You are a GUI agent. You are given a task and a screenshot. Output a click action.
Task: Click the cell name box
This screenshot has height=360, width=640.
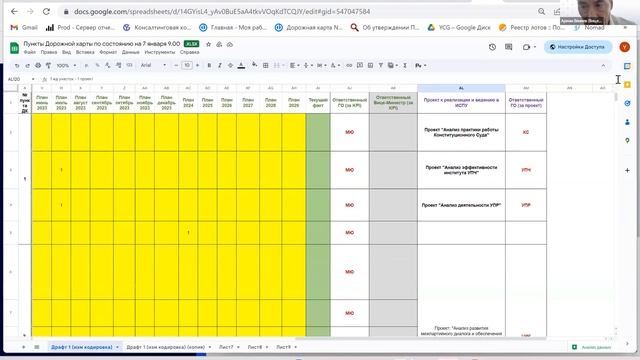pyautogui.click(x=20, y=79)
